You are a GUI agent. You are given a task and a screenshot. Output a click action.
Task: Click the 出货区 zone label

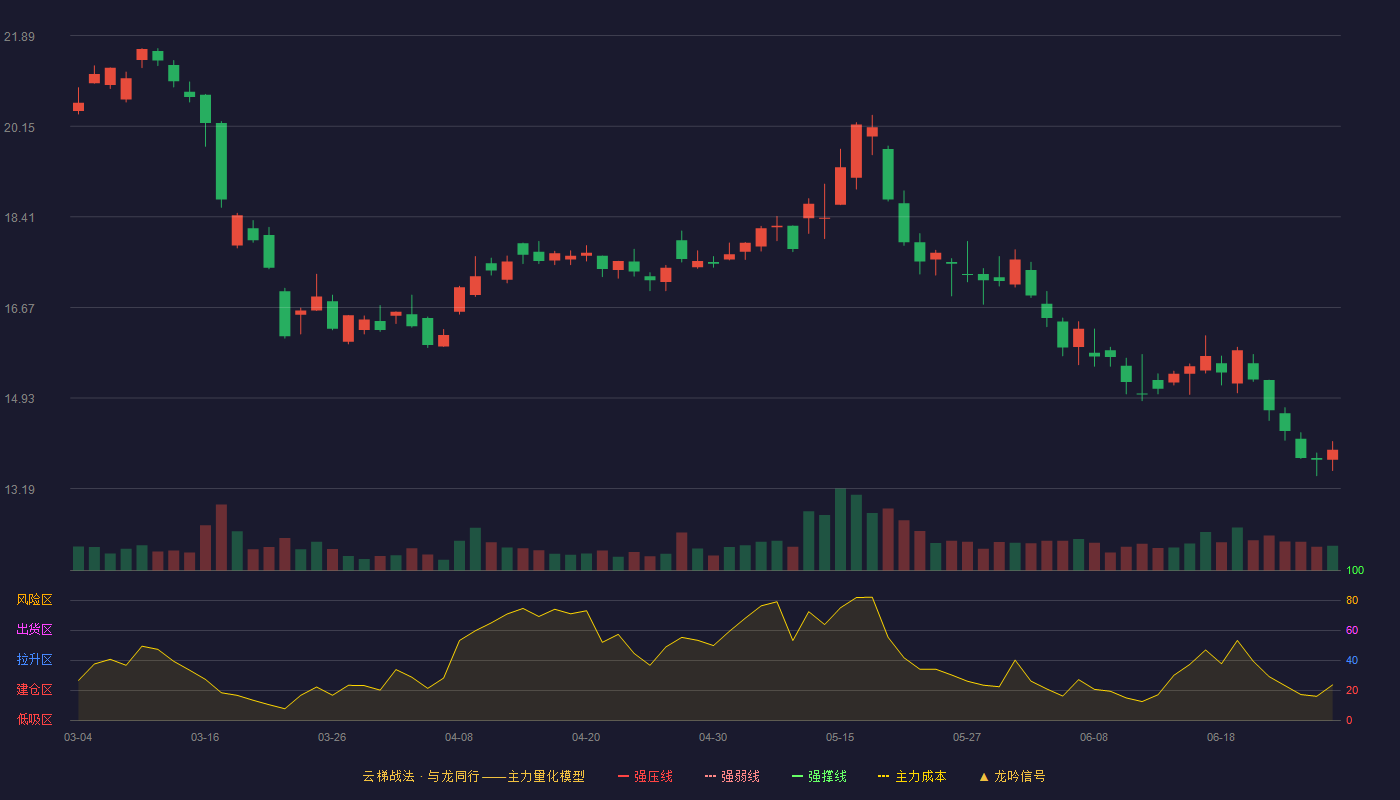34,630
